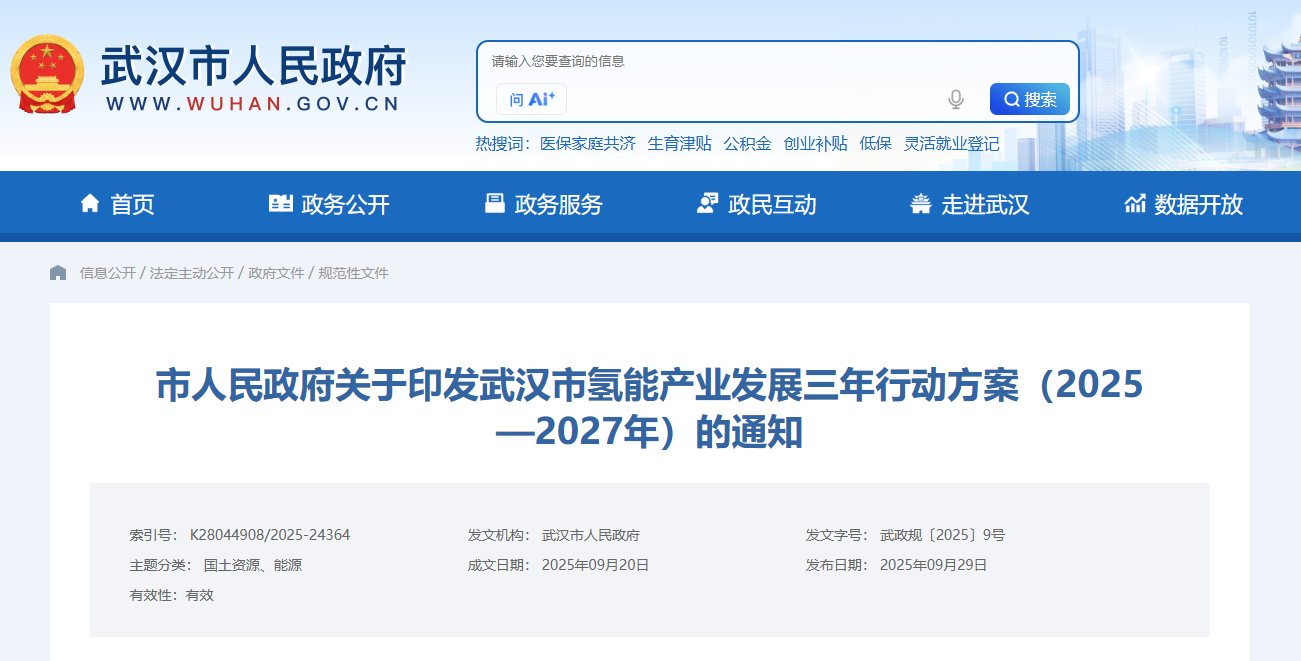Click the home icon beside 首页
Viewport: 1301px width, 661px height.
[x=90, y=204]
